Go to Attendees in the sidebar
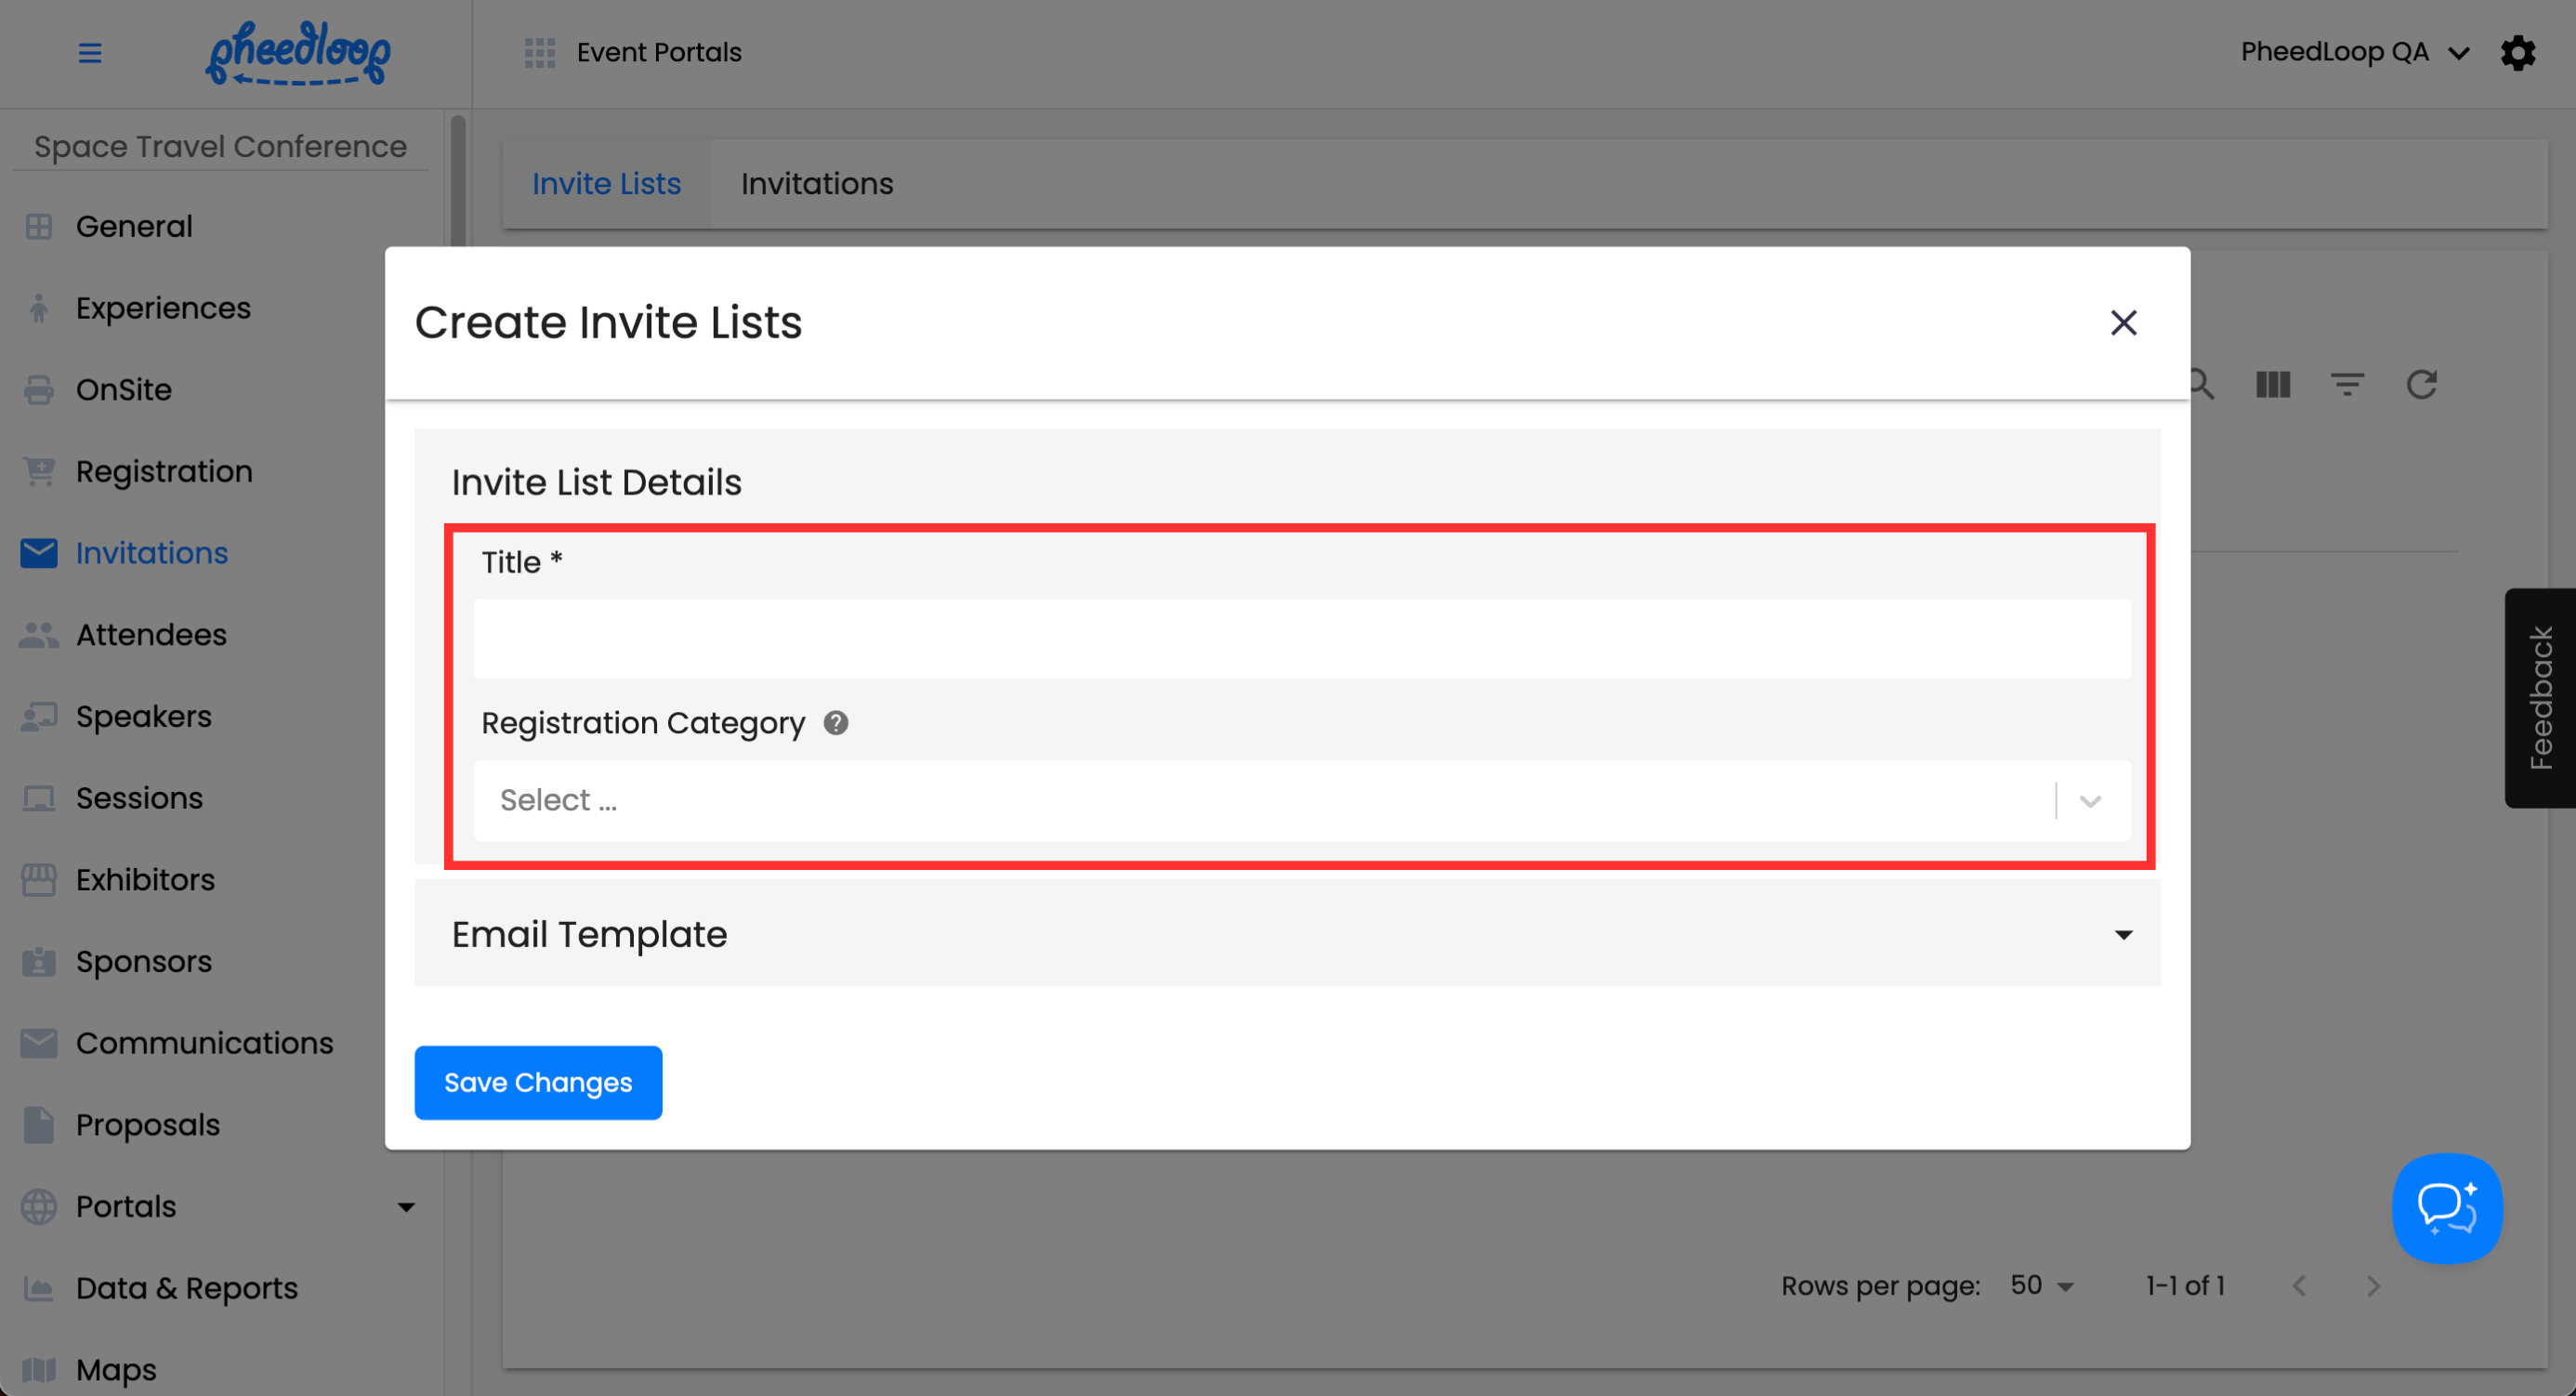This screenshot has width=2576, height=1396. tap(151, 634)
